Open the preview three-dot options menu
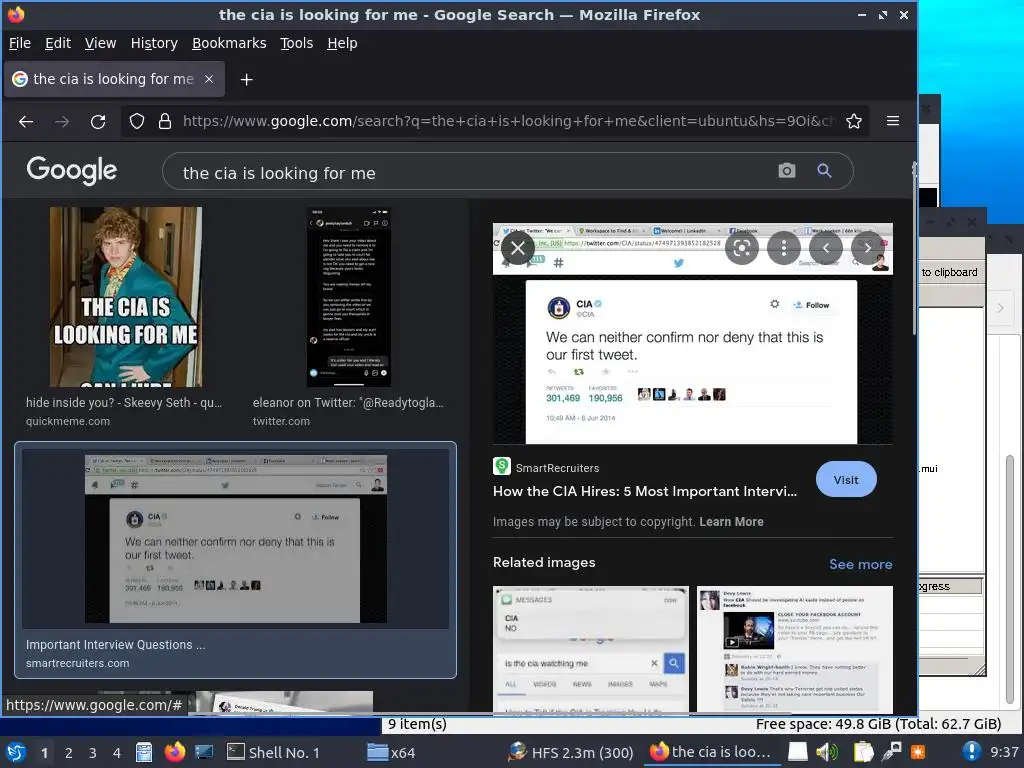Viewport: 1024px width, 768px height. [x=784, y=248]
